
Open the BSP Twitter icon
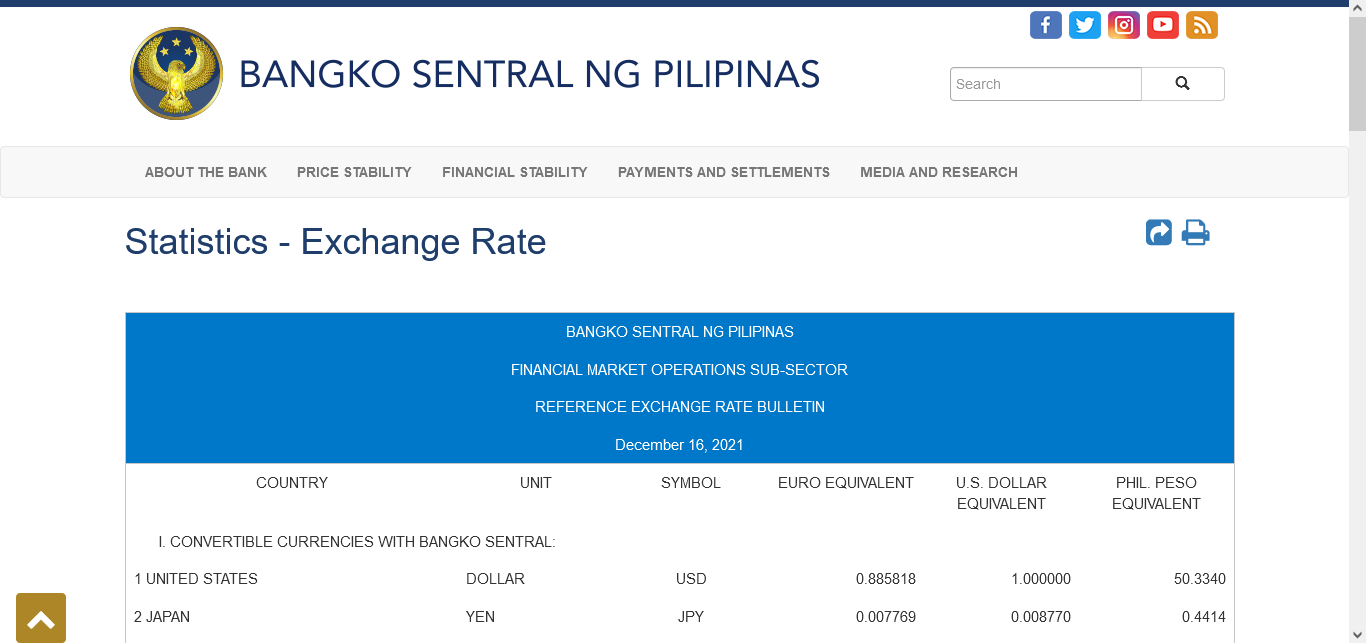(1084, 25)
